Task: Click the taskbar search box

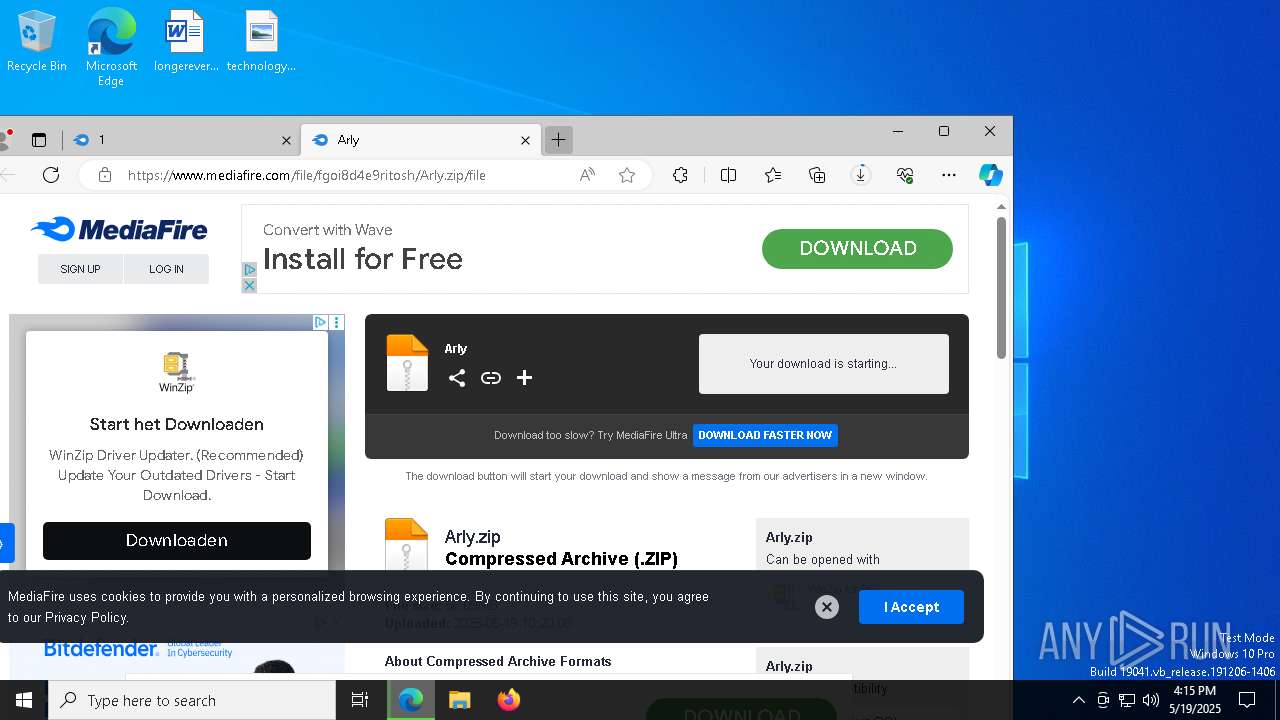Action: click(192, 700)
